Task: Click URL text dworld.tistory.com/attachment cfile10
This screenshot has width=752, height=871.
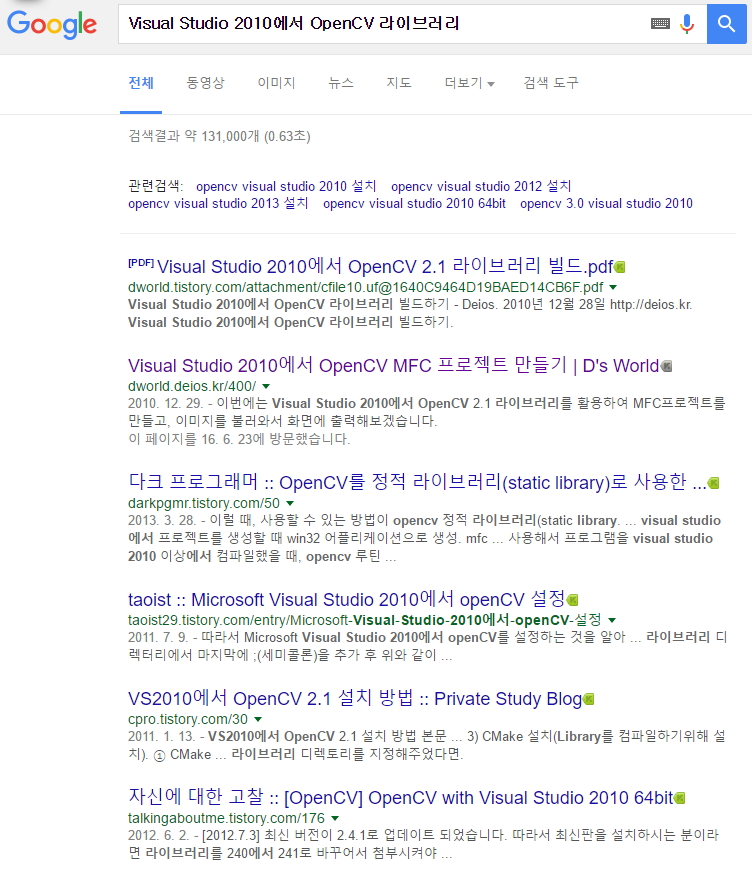Action: [365, 287]
